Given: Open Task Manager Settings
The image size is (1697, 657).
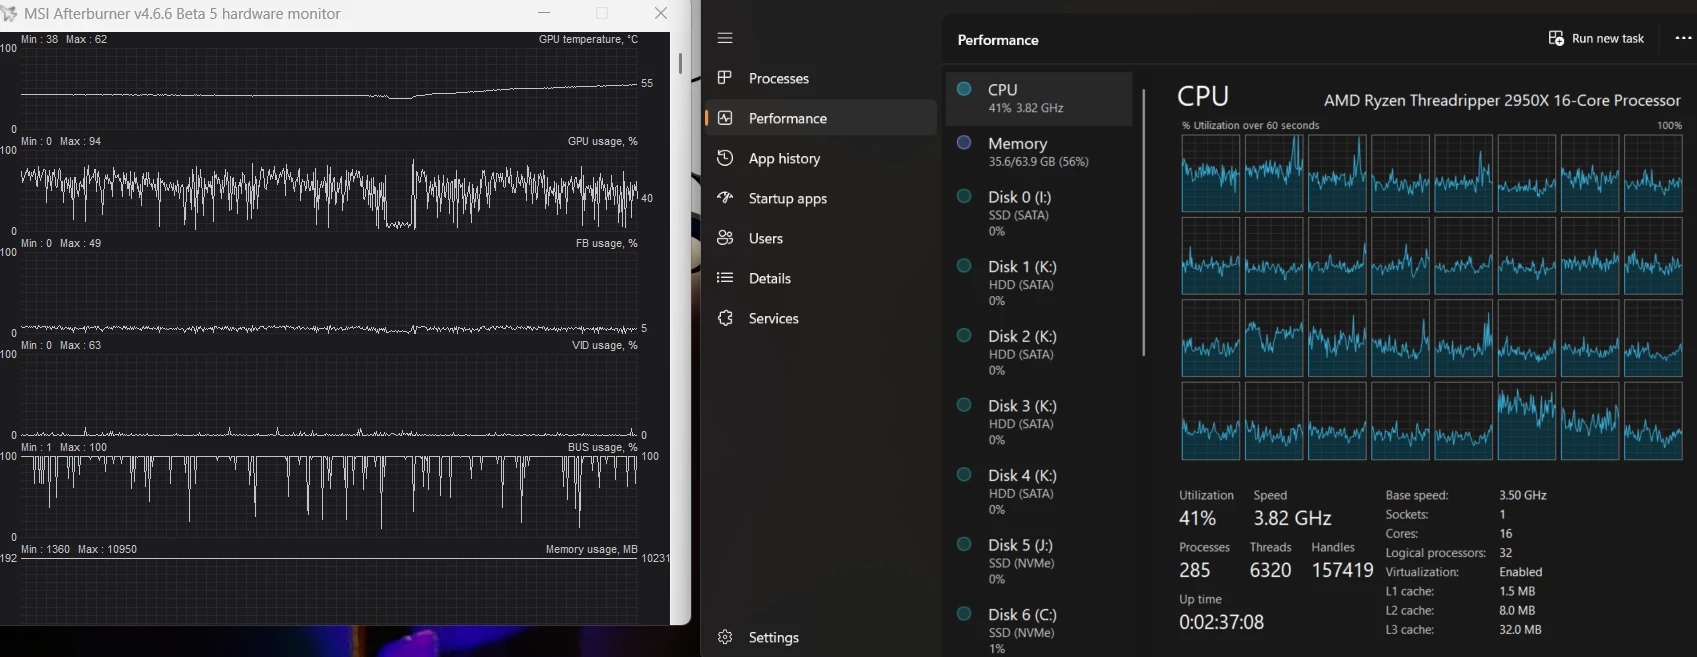Looking at the screenshot, I should coord(820,637).
